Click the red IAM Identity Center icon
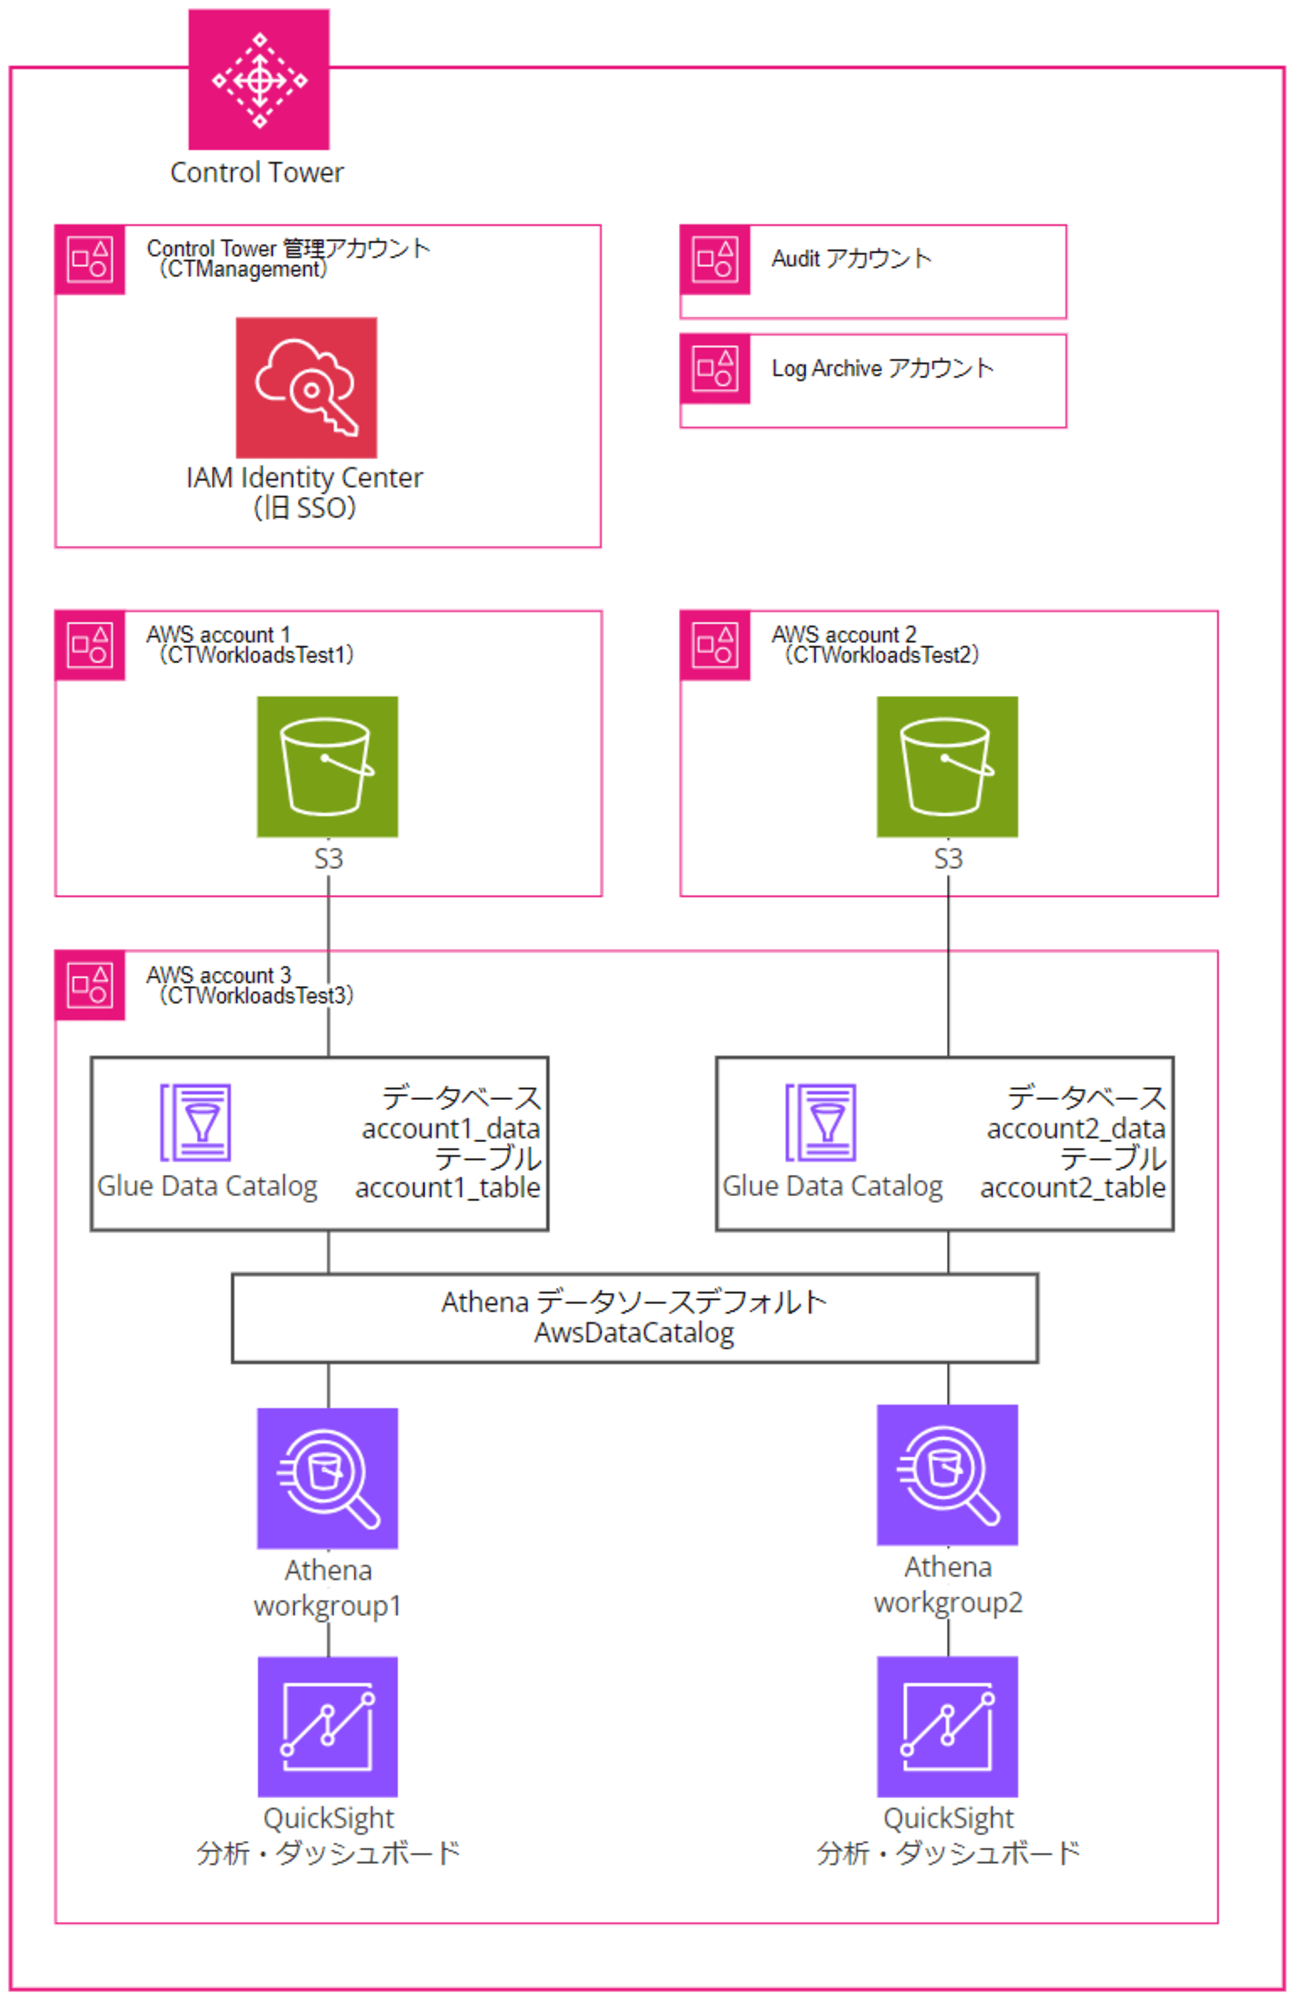The width and height of the screenshot is (1293, 2000). click(x=306, y=388)
